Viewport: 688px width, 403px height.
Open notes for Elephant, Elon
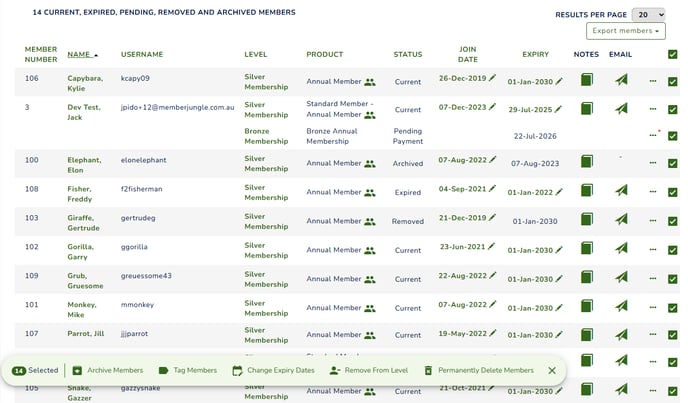(587, 162)
